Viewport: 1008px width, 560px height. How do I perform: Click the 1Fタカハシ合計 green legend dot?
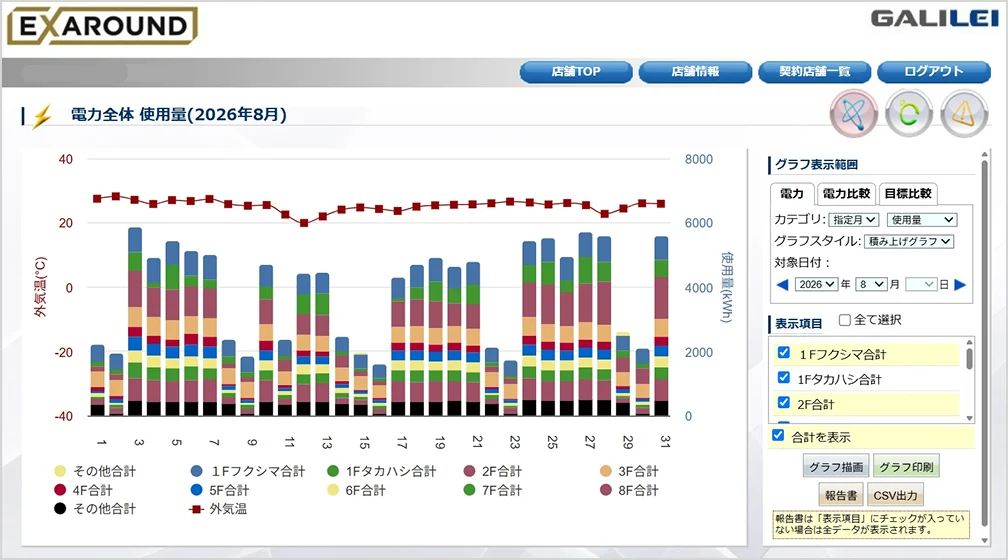pyautogui.click(x=333, y=471)
